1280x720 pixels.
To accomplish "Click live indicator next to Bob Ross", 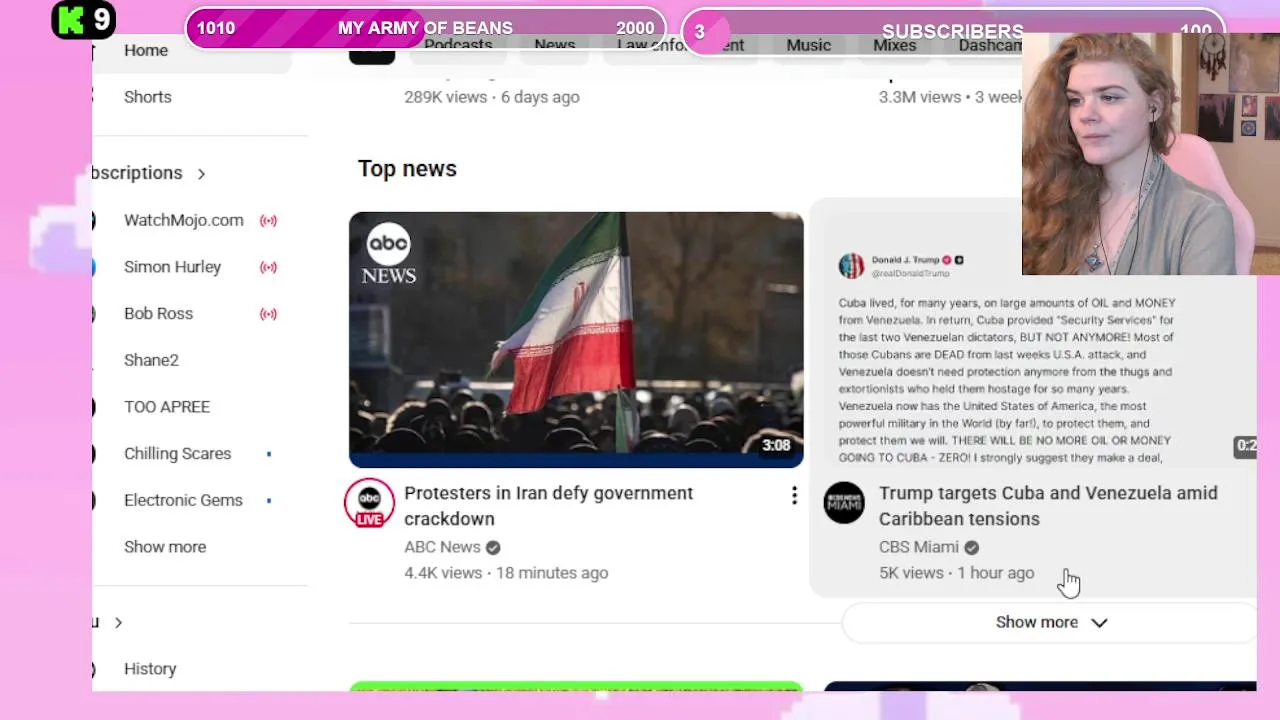I will (x=268, y=313).
